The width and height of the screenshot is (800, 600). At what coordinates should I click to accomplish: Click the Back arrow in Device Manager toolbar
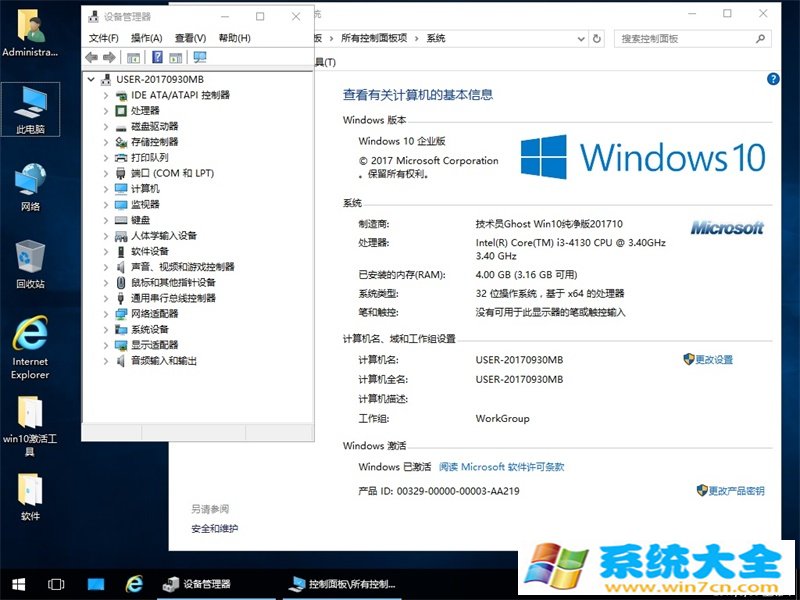pos(92,58)
